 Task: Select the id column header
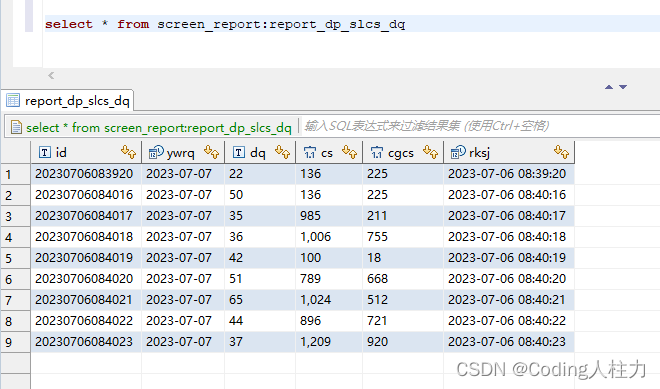pos(86,152)
